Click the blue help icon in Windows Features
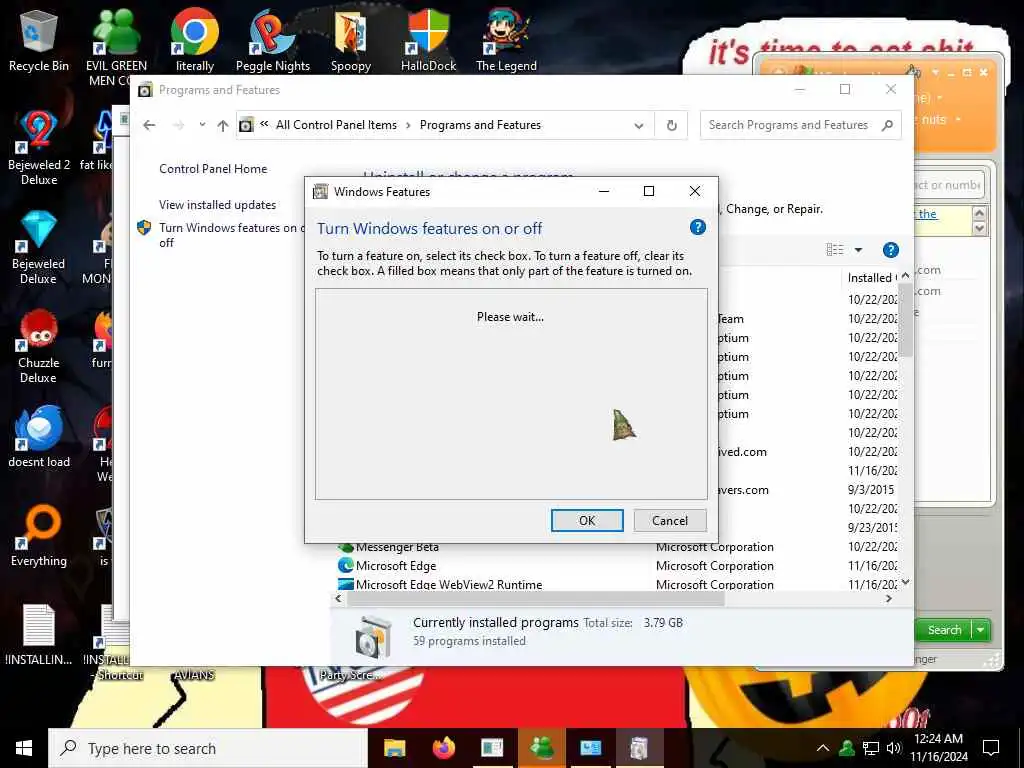The image size is (1024, 768). pyautogui.click(x=697, y=227)
